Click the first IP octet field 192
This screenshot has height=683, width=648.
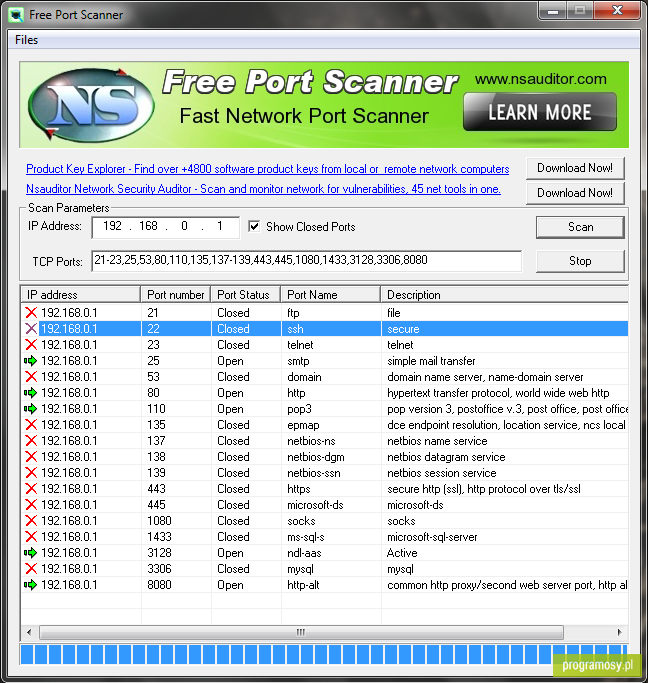point(112,226)
